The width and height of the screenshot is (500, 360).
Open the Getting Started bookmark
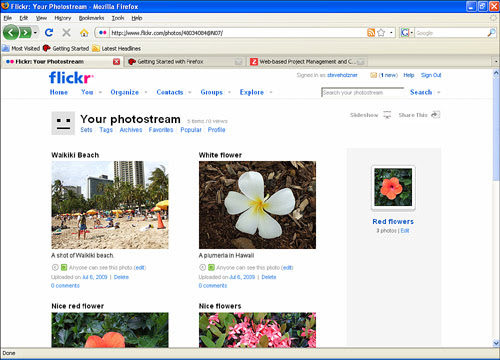[66, 48]
